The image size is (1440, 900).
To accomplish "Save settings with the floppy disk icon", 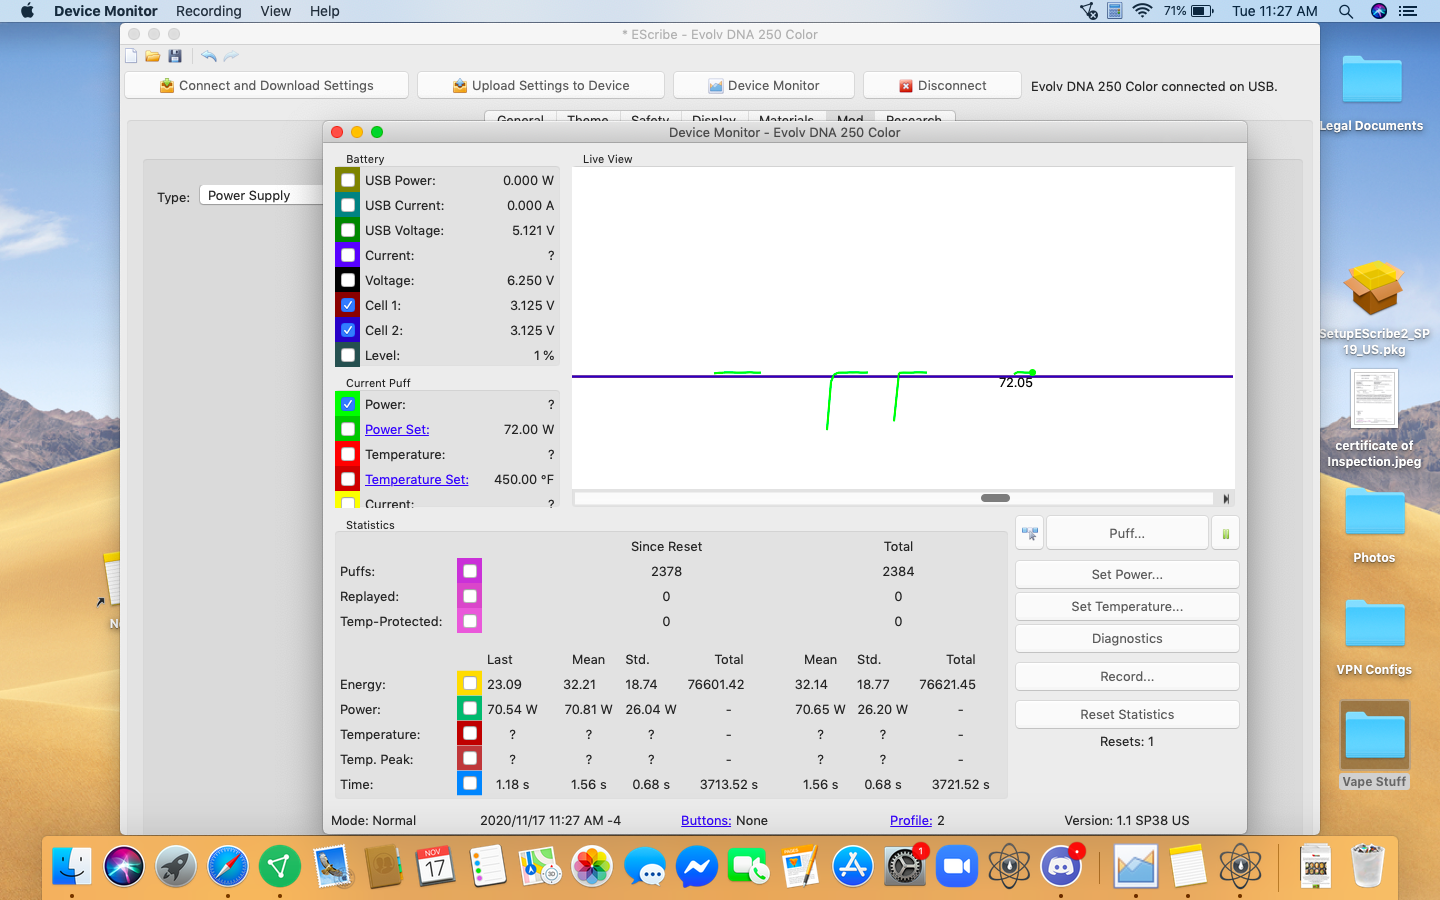I will tap(175, 56).
